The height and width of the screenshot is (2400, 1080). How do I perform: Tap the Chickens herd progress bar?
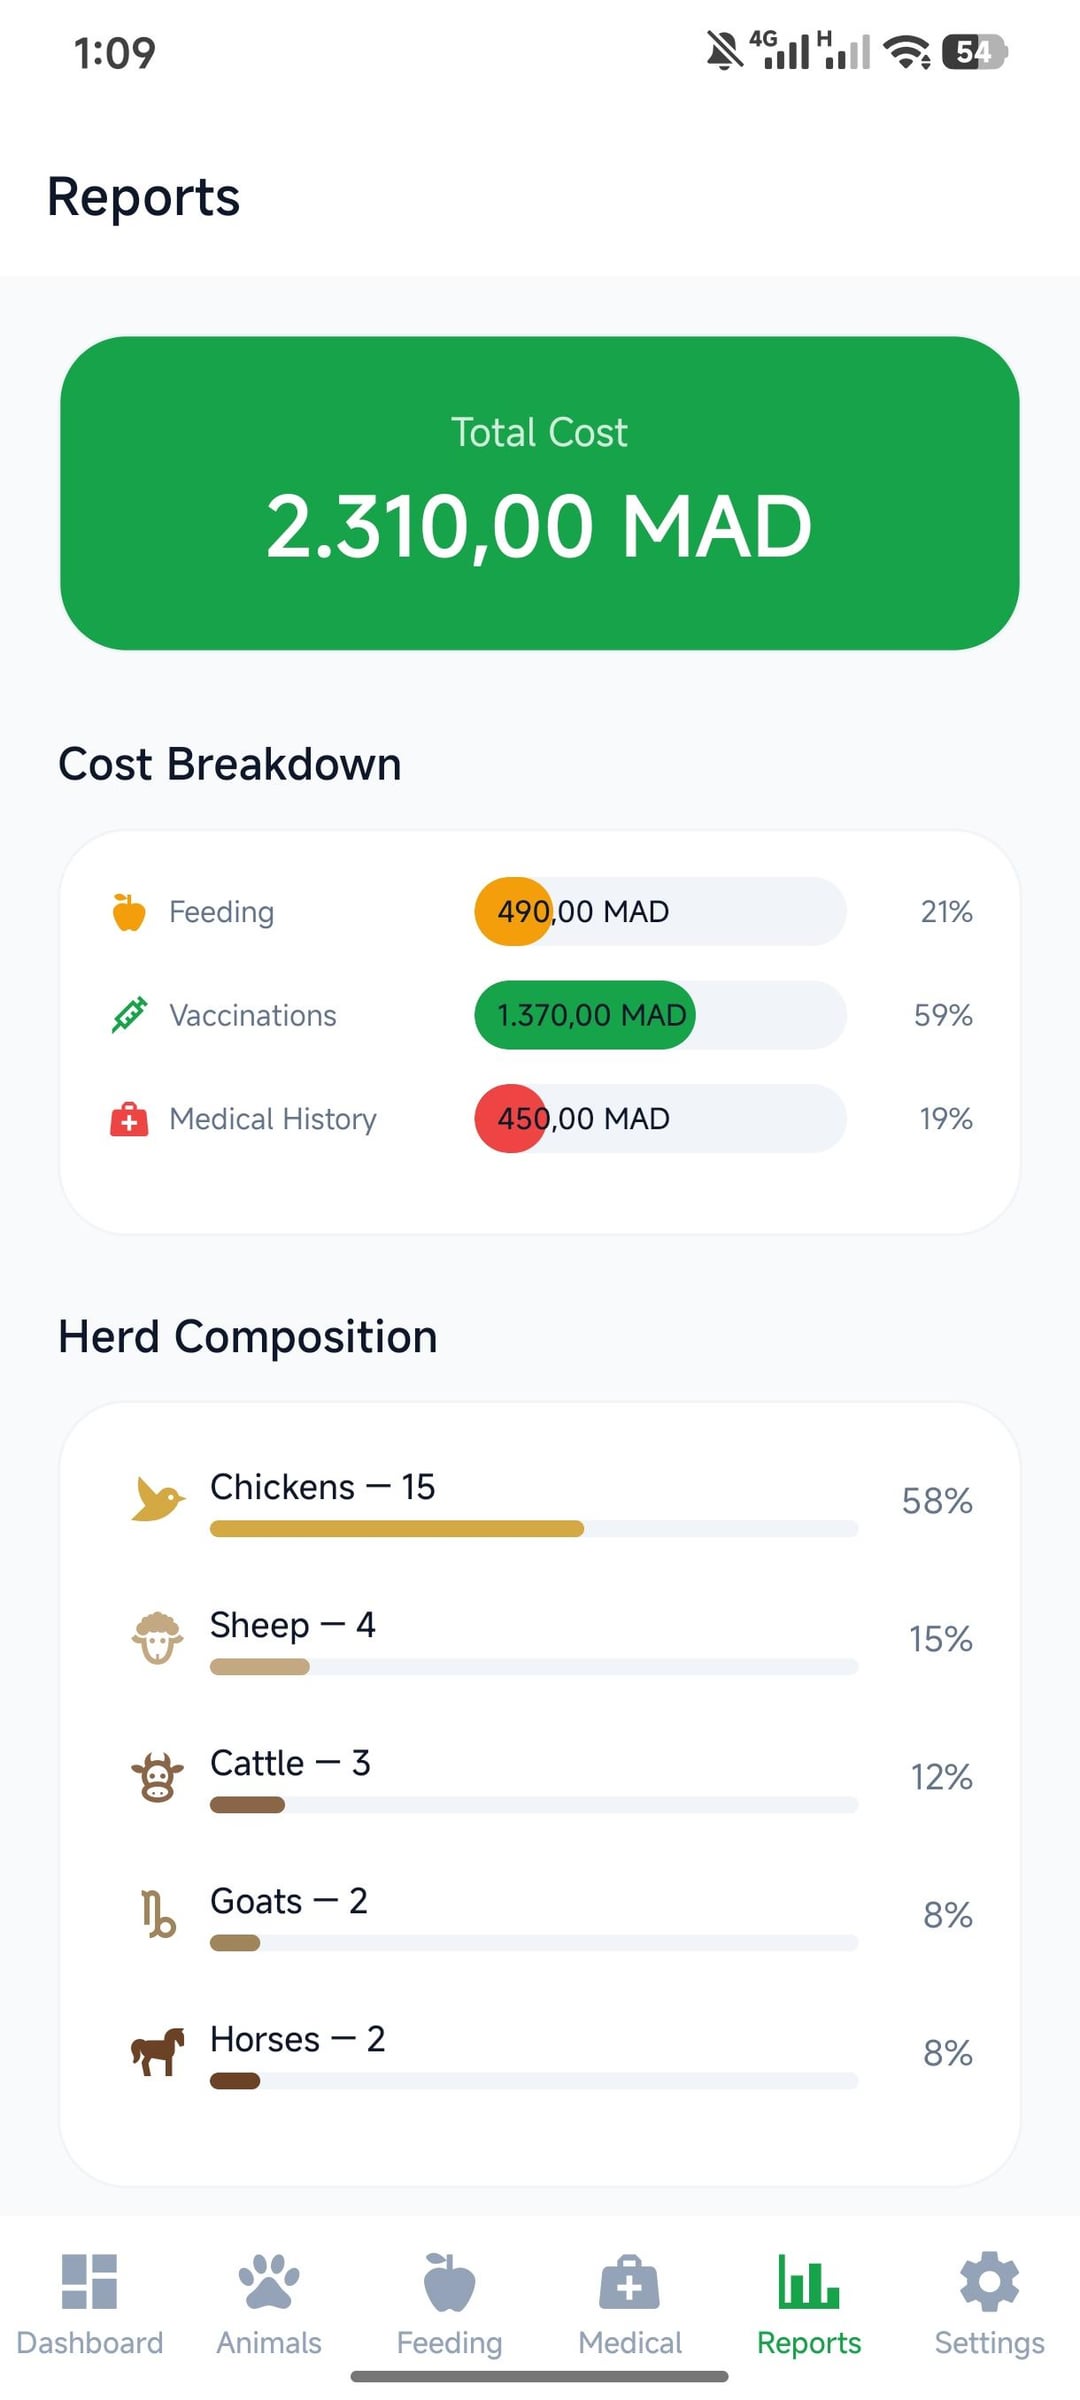(534, 1529)
